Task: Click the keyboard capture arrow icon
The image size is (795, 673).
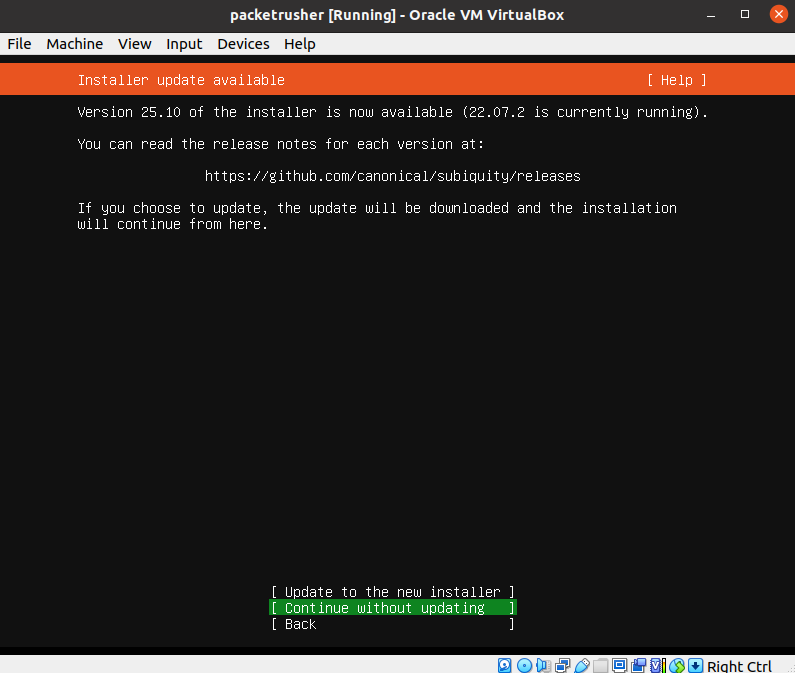Action: (695, 665)
